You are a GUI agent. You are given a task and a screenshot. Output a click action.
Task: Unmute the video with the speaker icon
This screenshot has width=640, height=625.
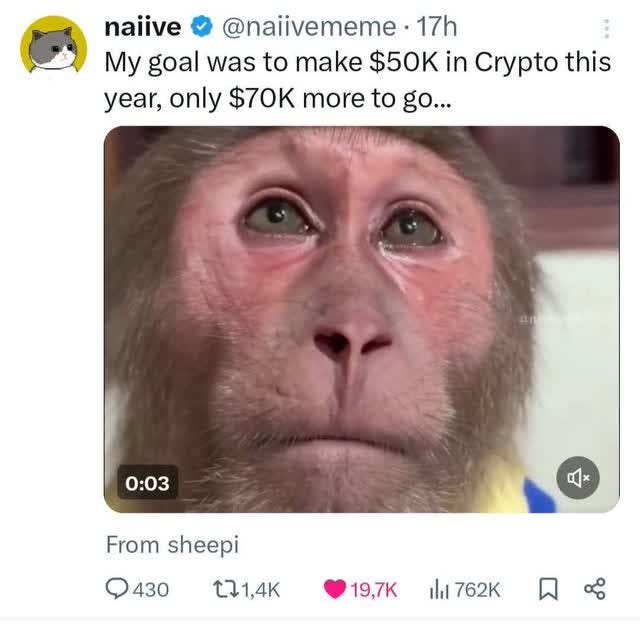click(x=578, y=477)
